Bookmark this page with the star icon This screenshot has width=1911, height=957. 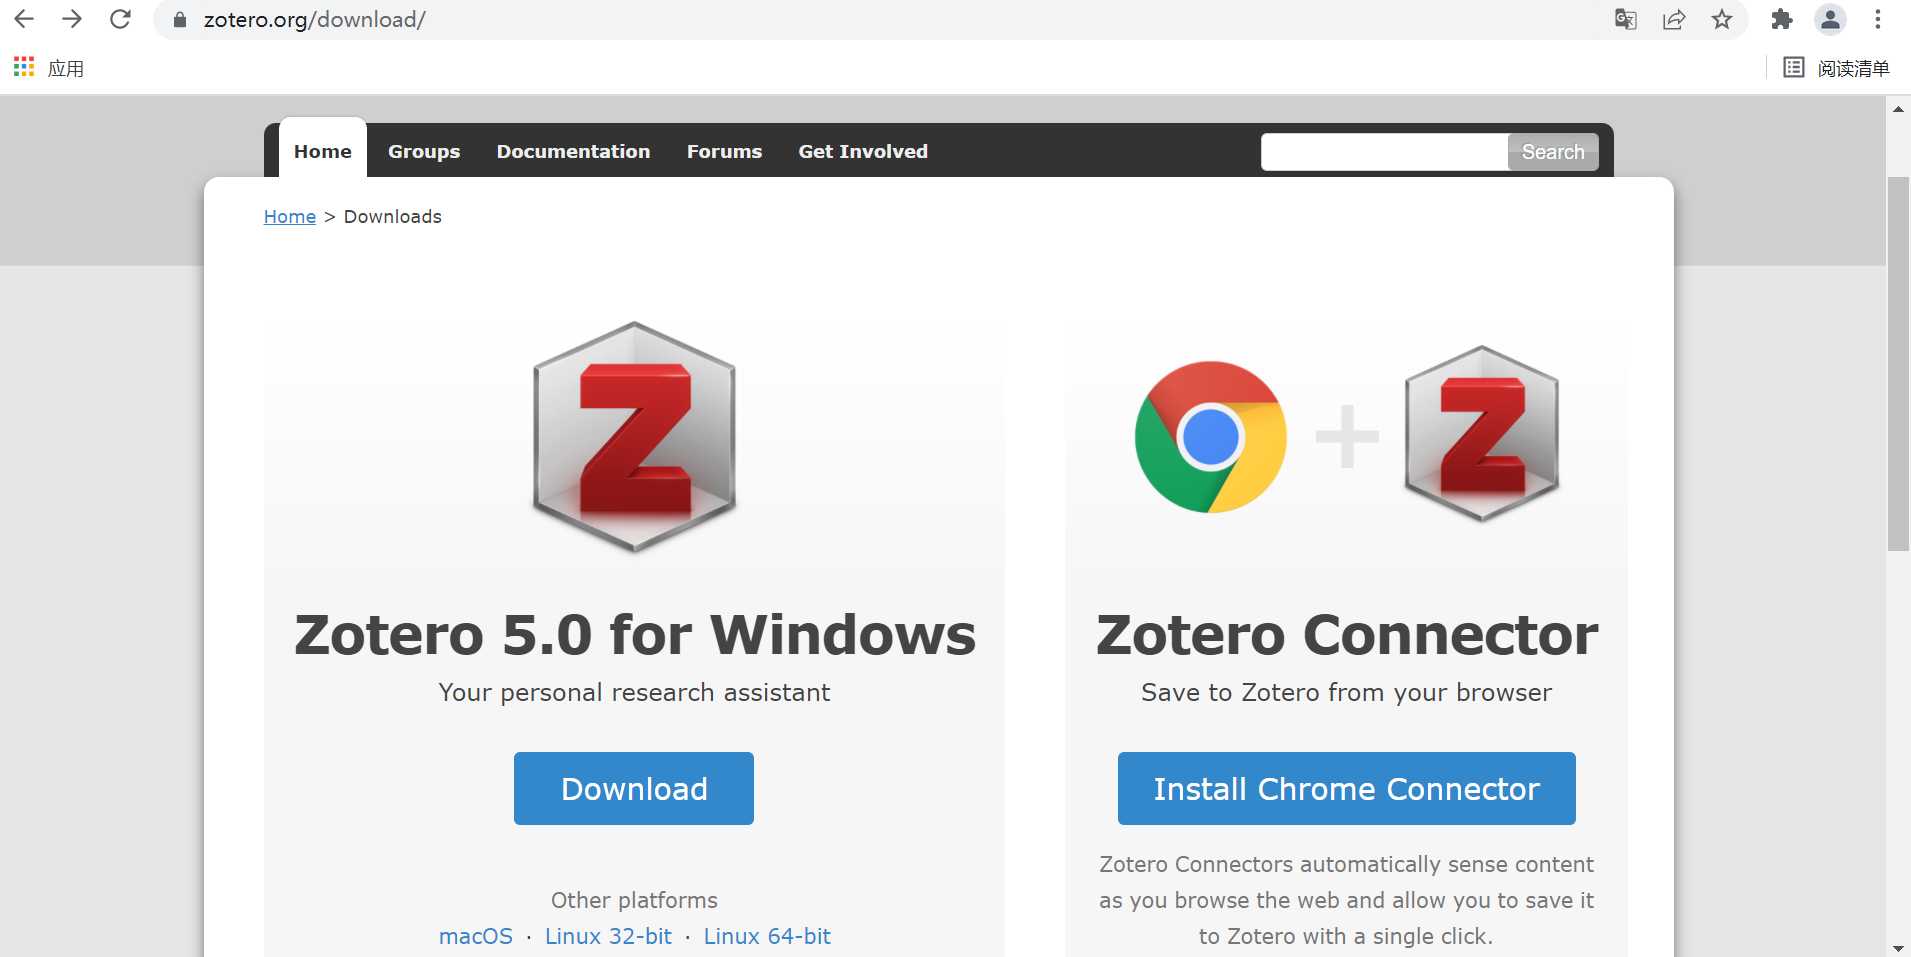click(1722, 19)
